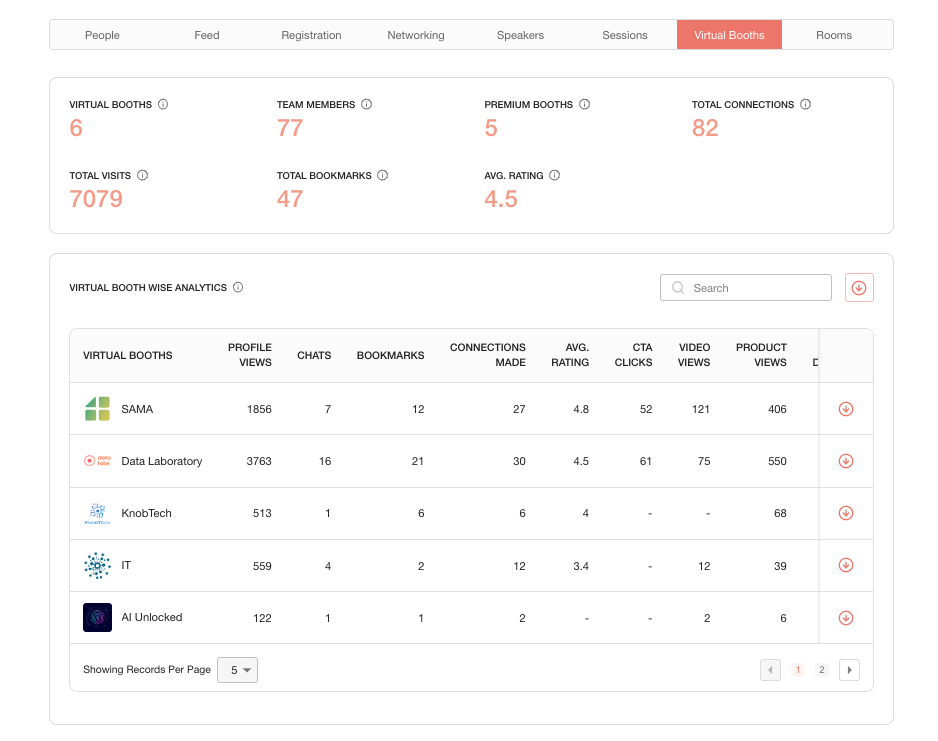
Task: Download the Data Laboratory booth report
Action: click(846, 461)
